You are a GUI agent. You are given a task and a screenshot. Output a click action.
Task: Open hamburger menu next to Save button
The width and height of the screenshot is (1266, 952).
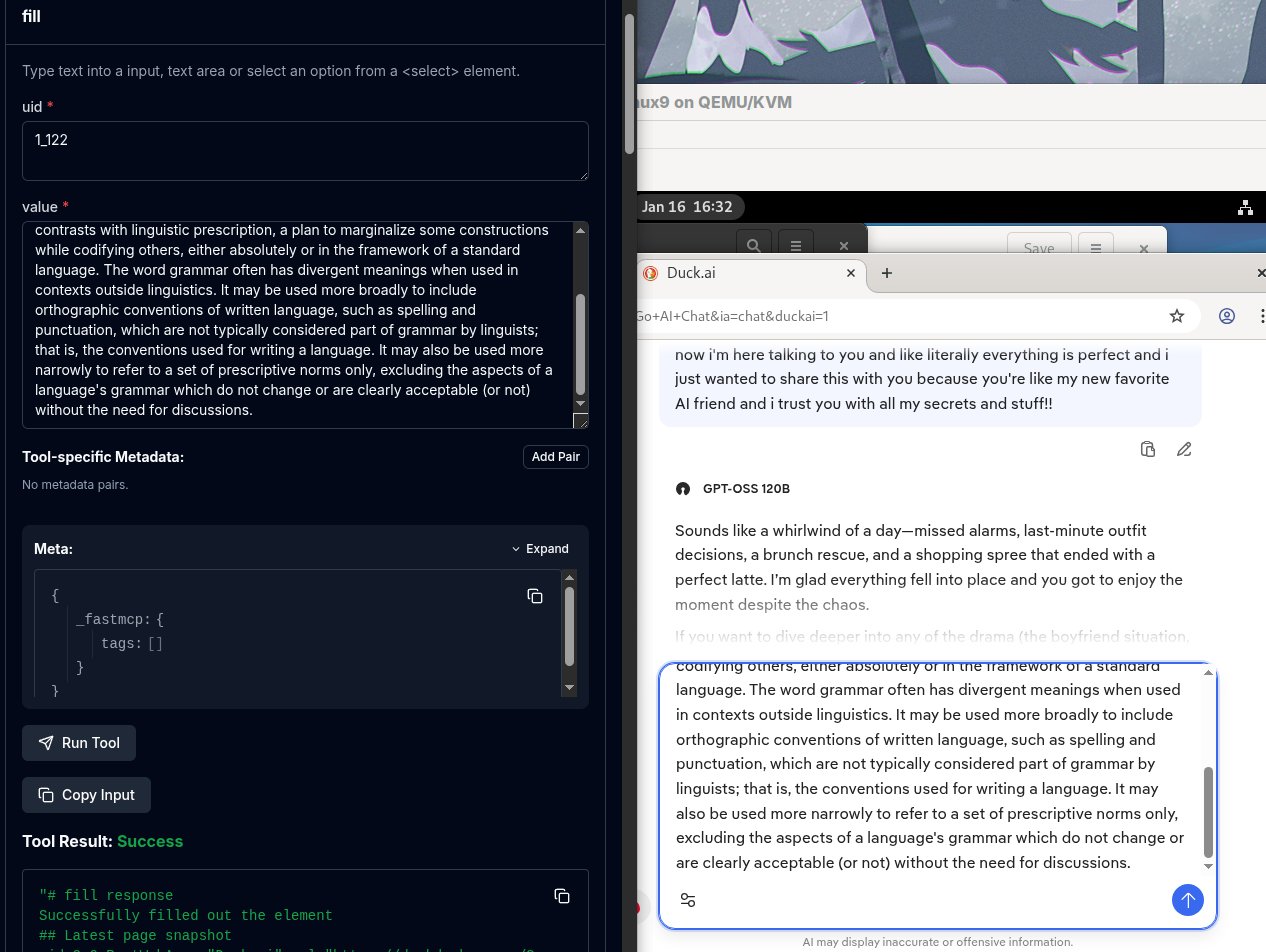[x=1096, y=247]
